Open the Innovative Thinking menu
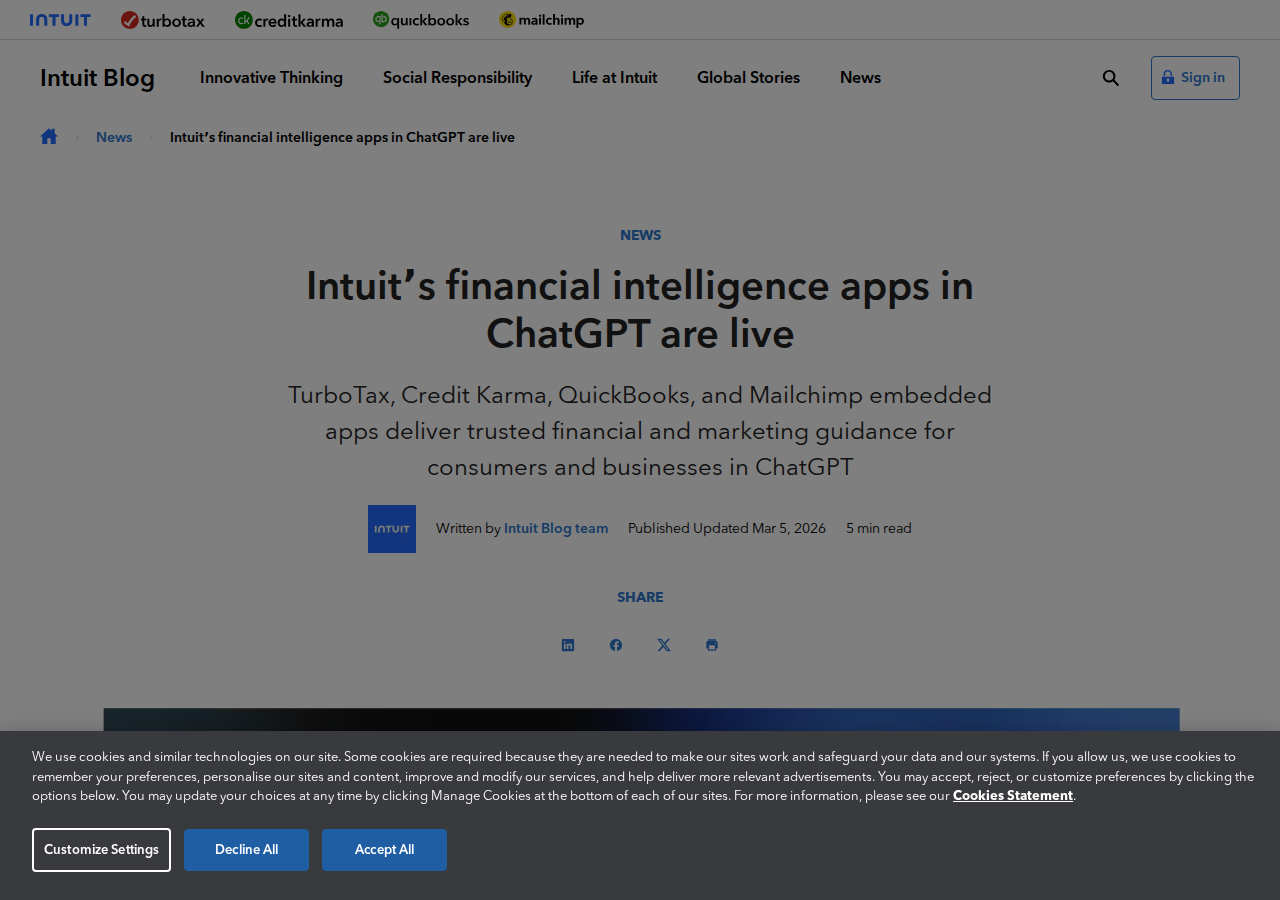1280x900 pixels. pyautogui.click(x=271, y=78)
